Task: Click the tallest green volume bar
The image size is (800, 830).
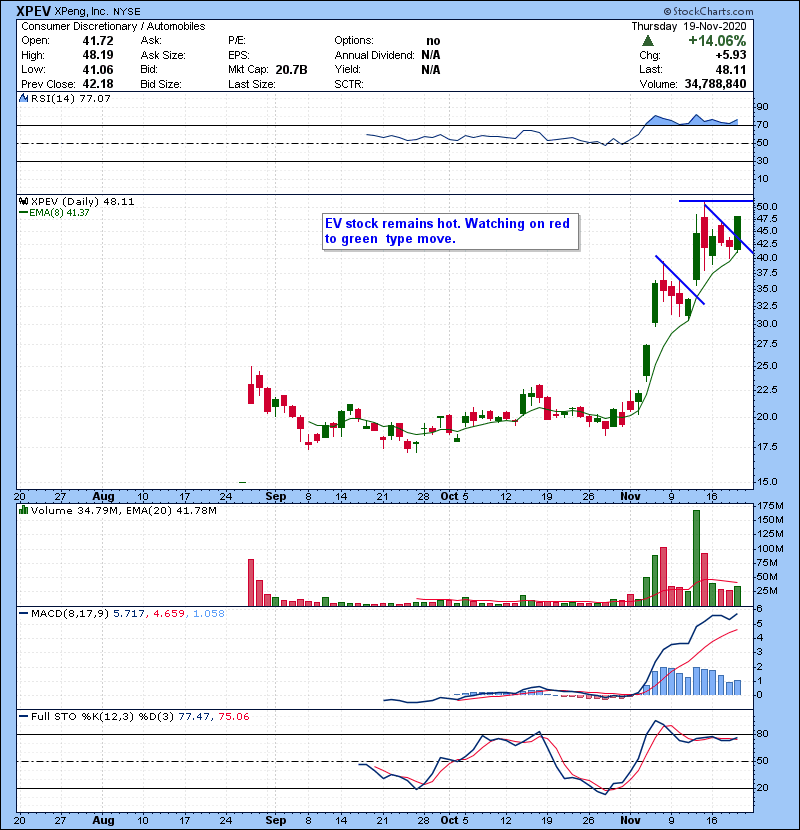Action: coord(696,558)
